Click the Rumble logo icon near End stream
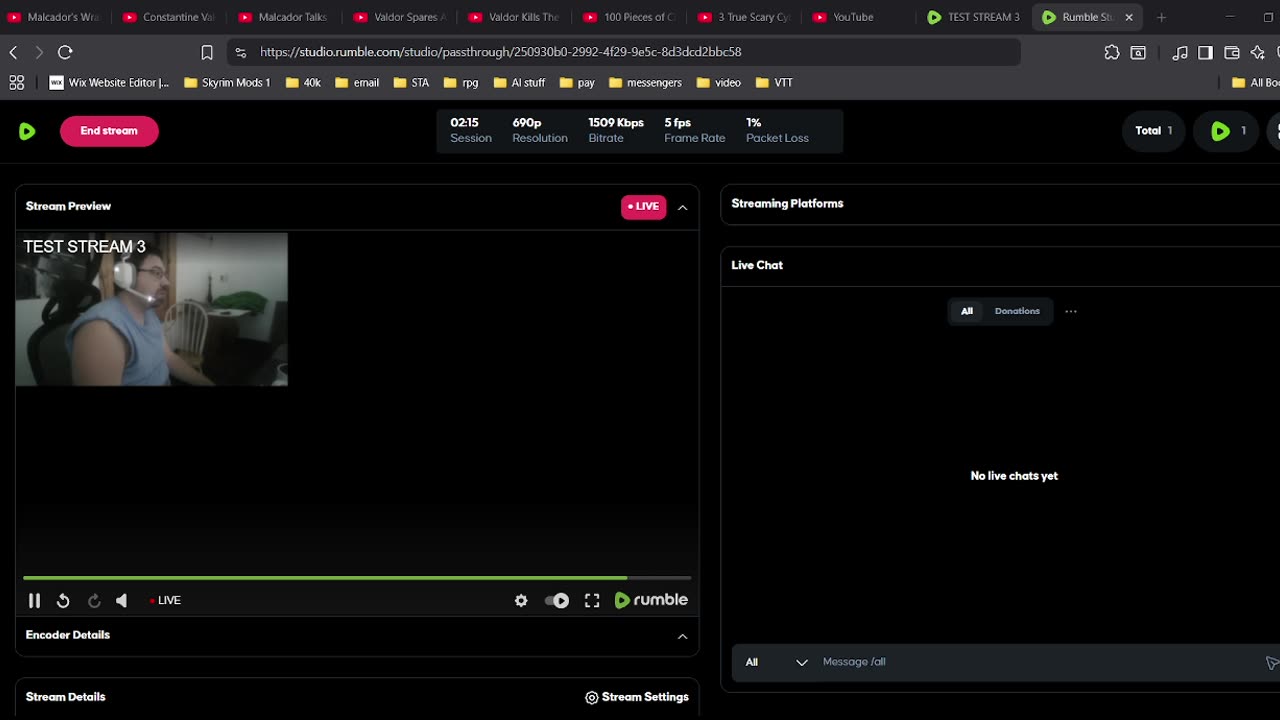The width and height of the screenshot is (1280, 720). click(x=27, y=131)
